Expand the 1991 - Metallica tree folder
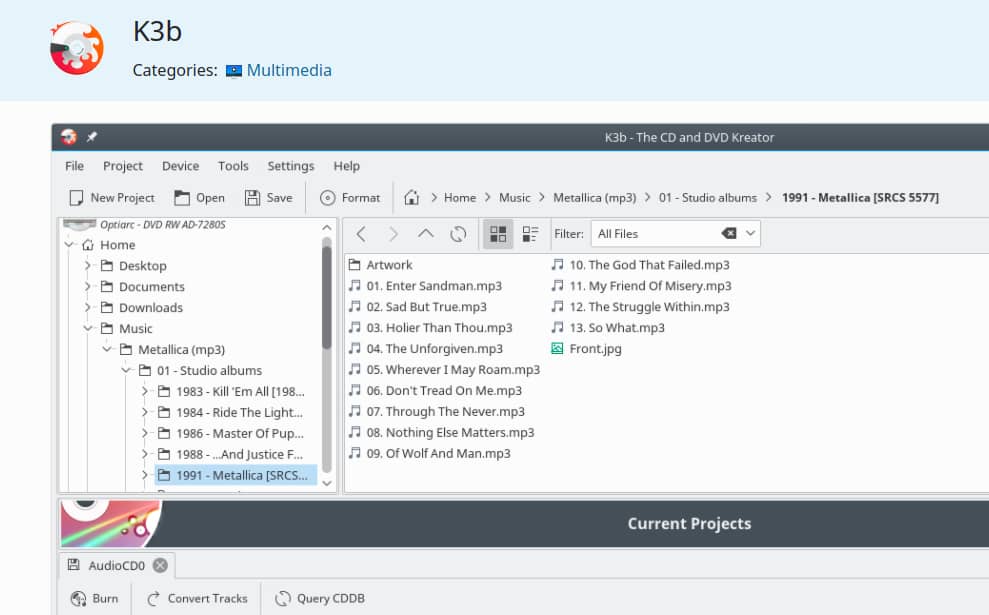The image size is (989, 615). tap(145, 475)
